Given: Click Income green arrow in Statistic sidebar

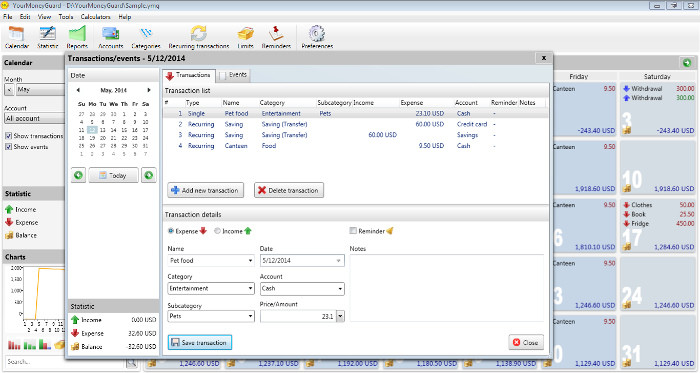Looking at the screenshot, I should pyautogui.click(x=9, y=209).
